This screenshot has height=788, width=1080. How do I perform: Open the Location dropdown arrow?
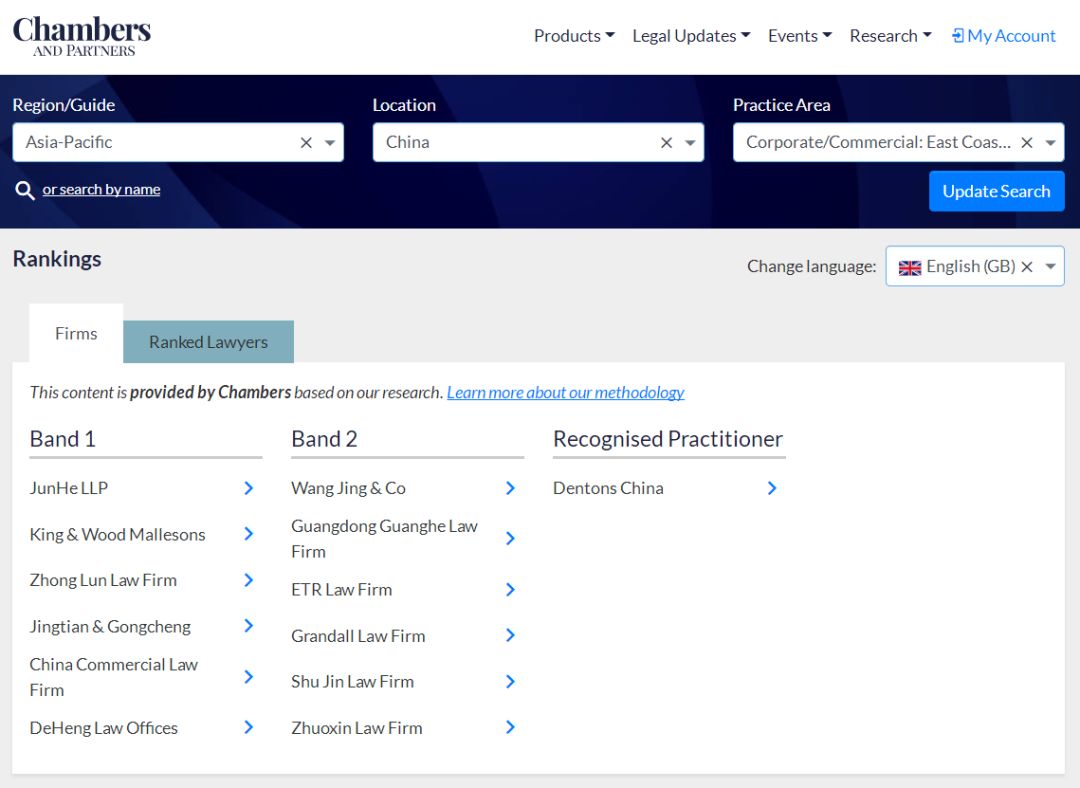click(x=690, y=143)
